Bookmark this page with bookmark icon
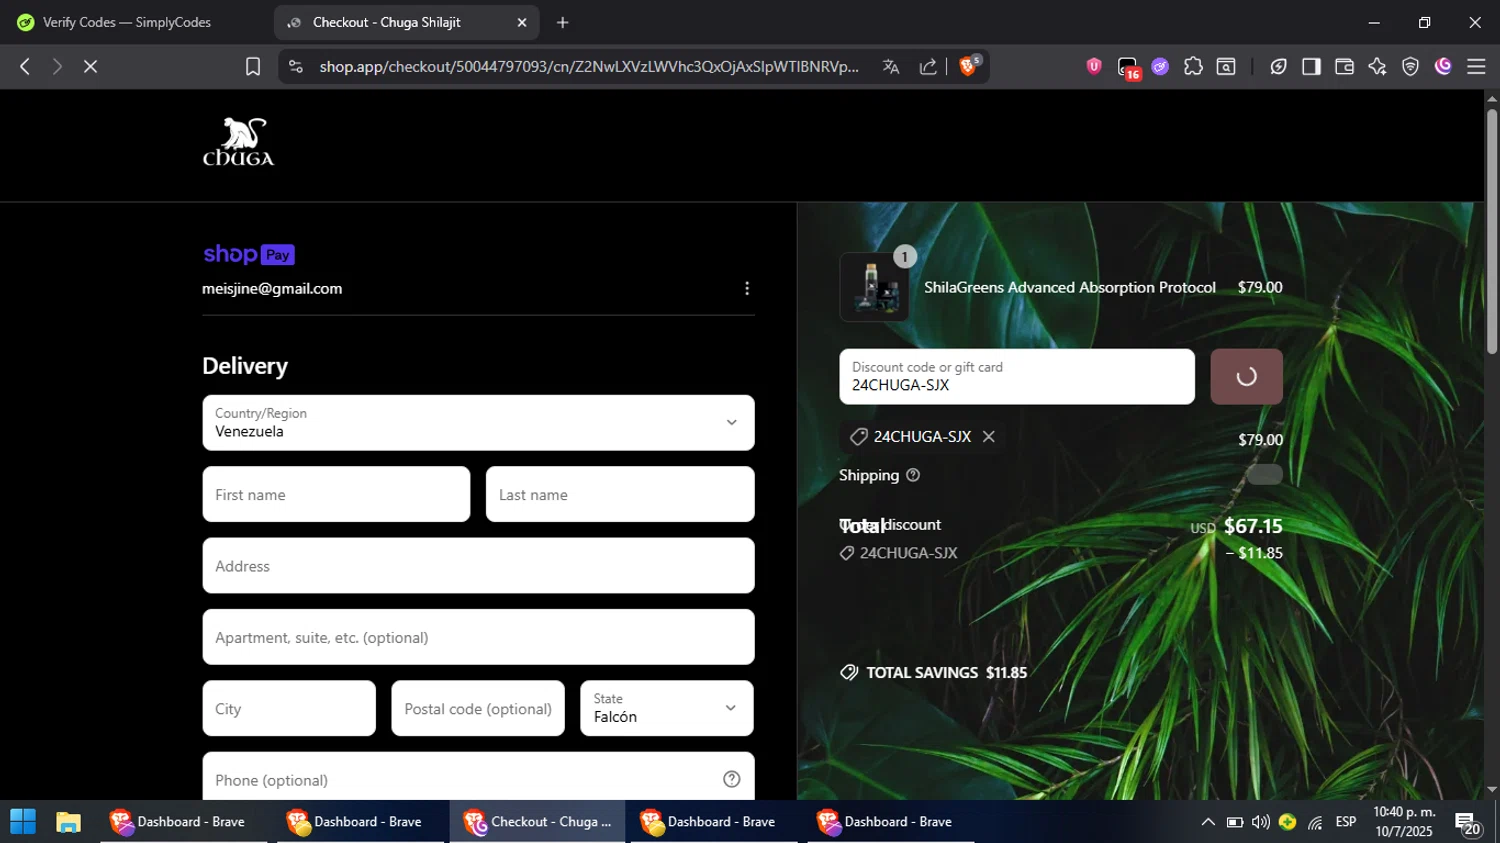This screenshot has width=1500, height=843. (253, 66)
